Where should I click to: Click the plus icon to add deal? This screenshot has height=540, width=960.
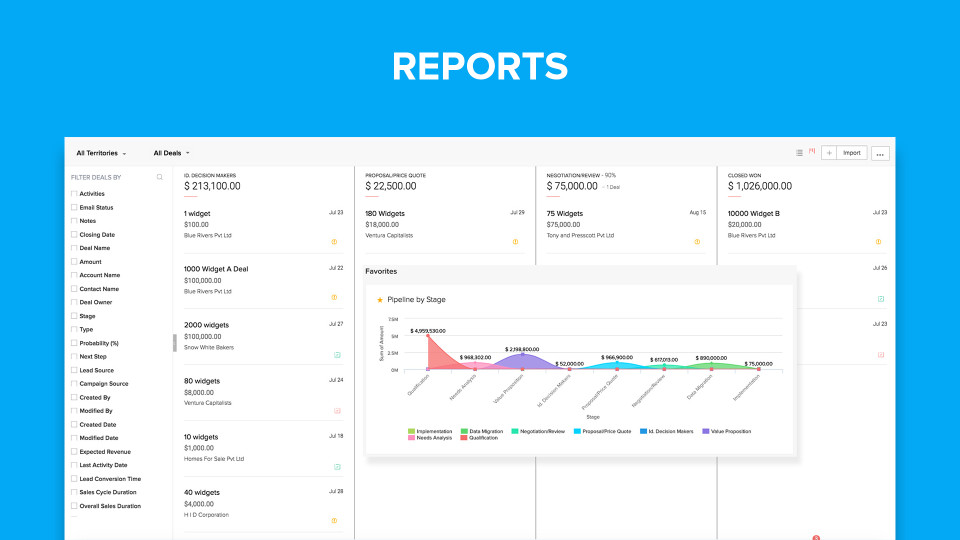click(829, 153)
